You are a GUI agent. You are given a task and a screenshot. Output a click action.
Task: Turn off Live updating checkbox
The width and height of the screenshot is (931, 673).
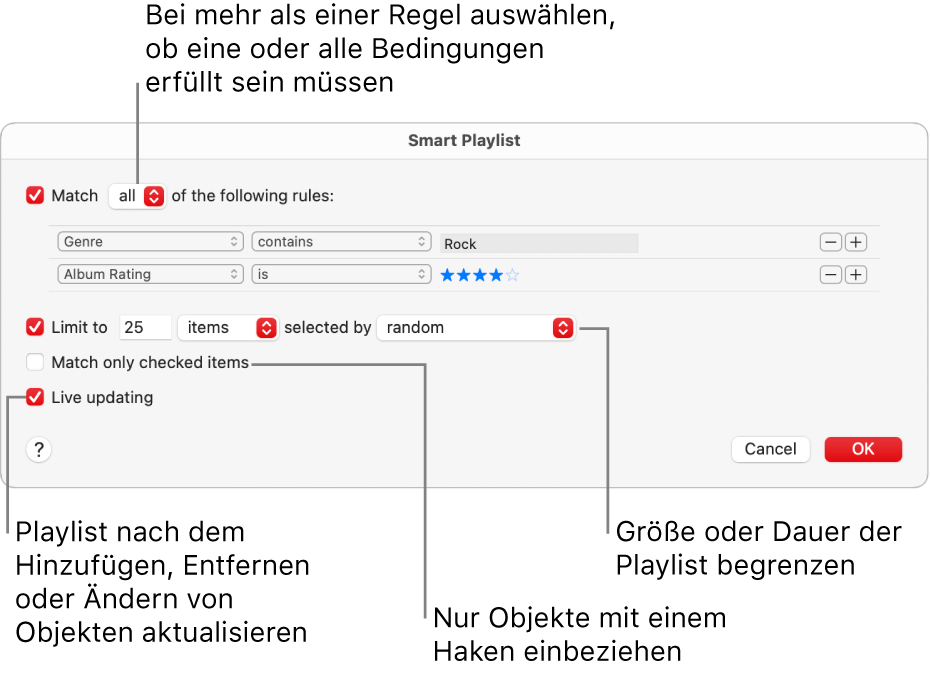[36, 398]
